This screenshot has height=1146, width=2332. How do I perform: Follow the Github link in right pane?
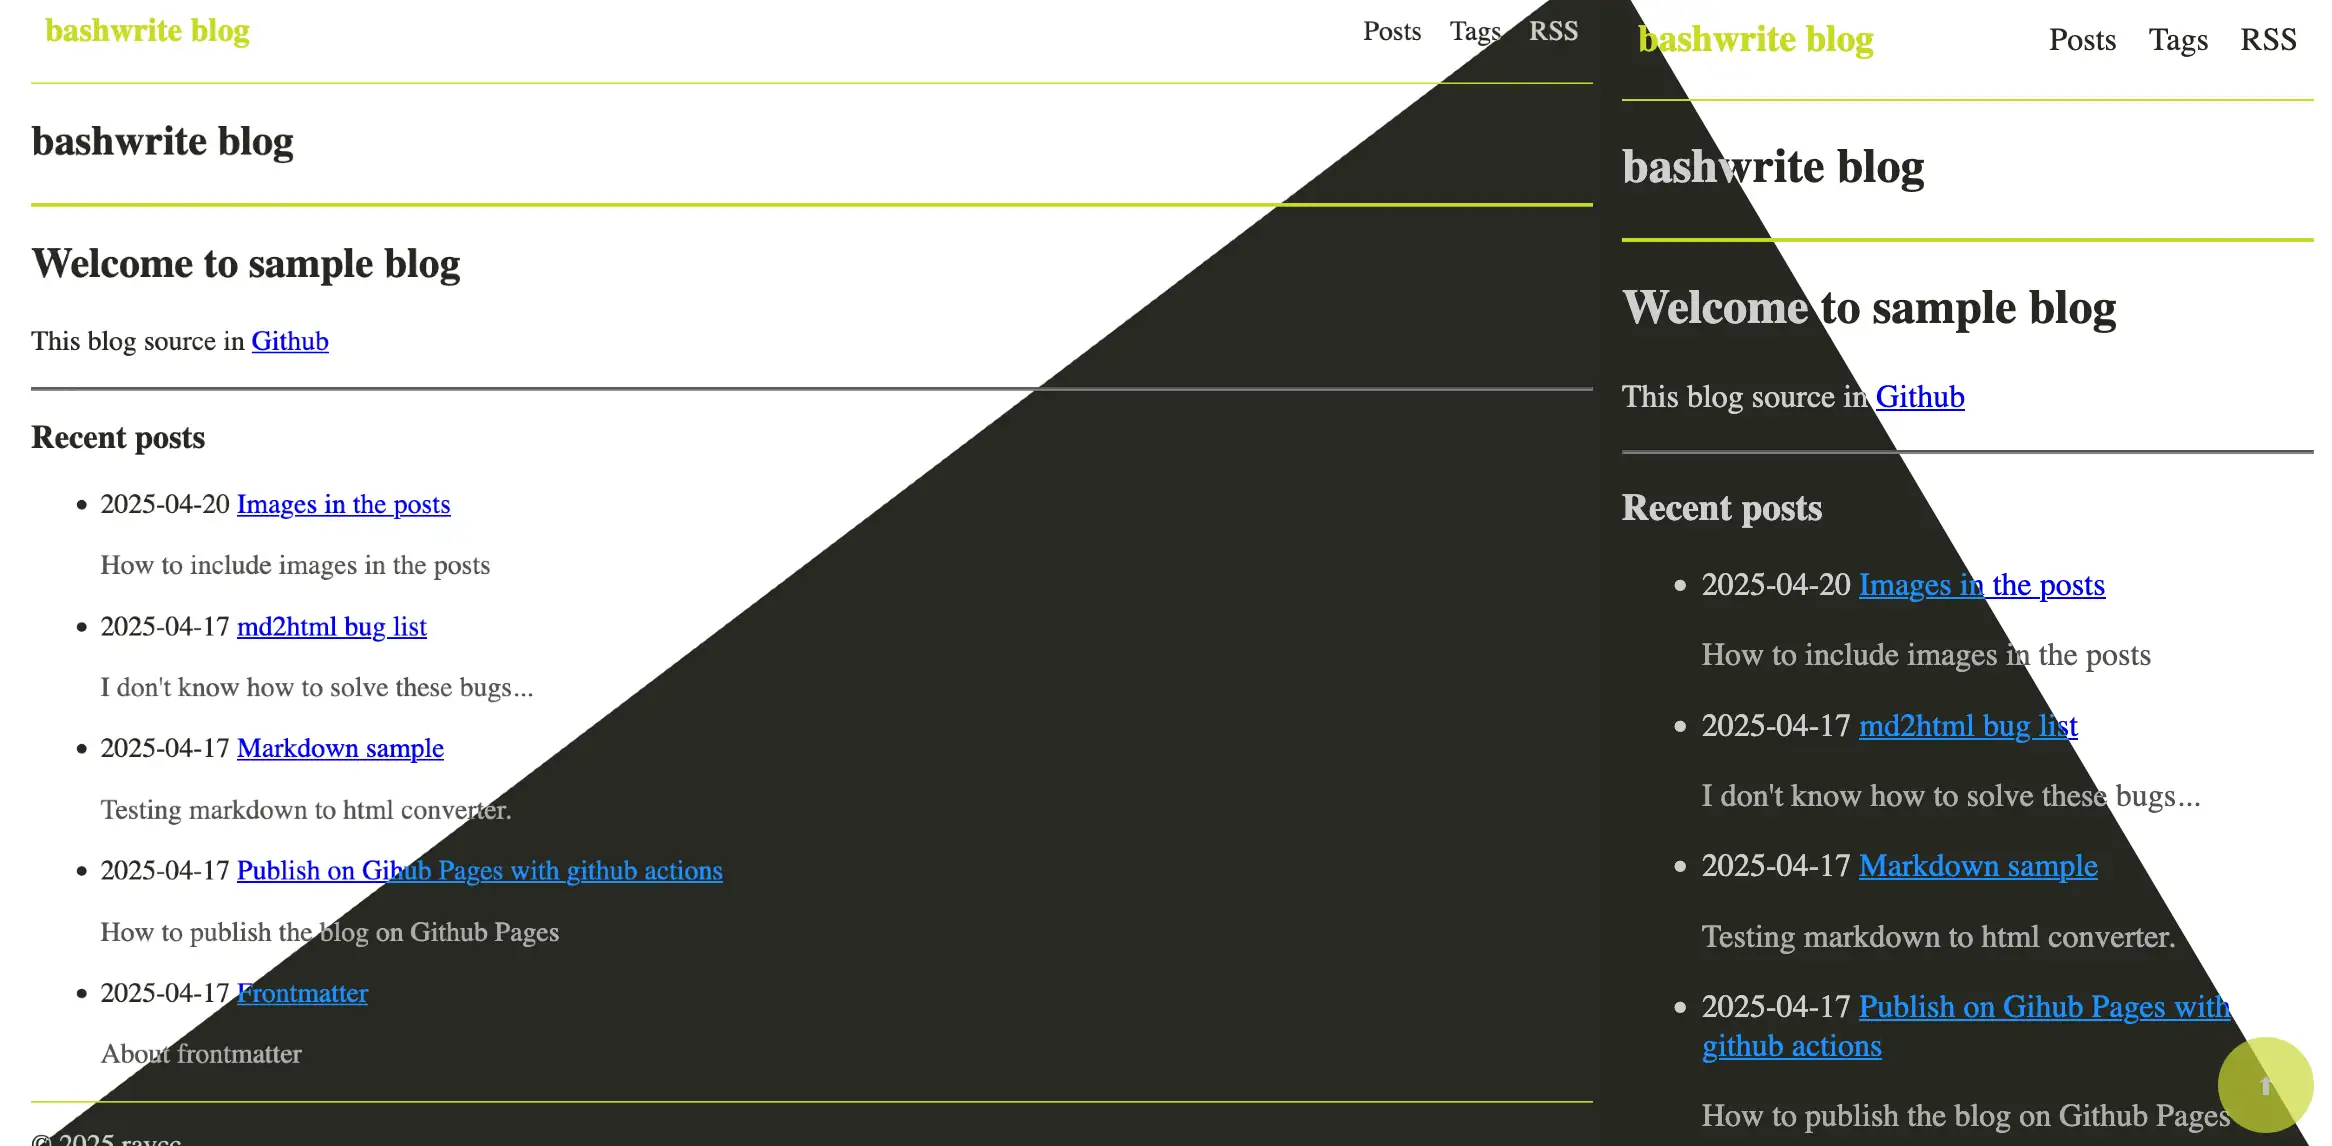[x=1920, y=397]
